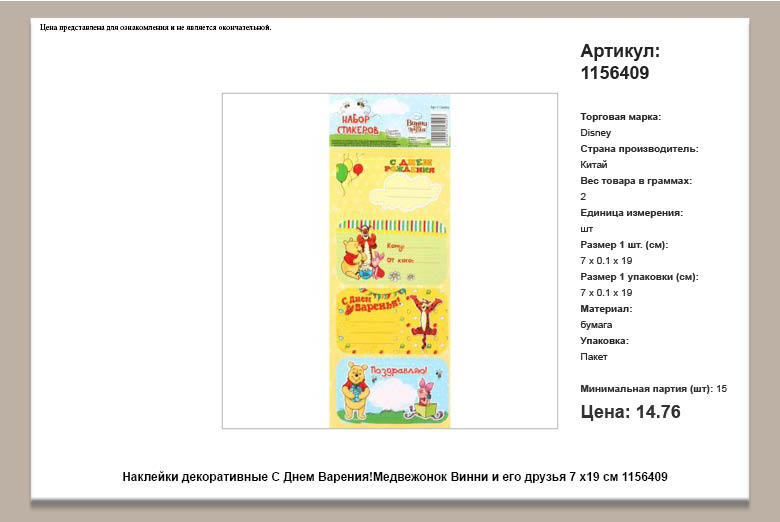The width and height of the screenshot is (780, 522).
Task: Click the sticker set product image
Action: coord(390,261)
